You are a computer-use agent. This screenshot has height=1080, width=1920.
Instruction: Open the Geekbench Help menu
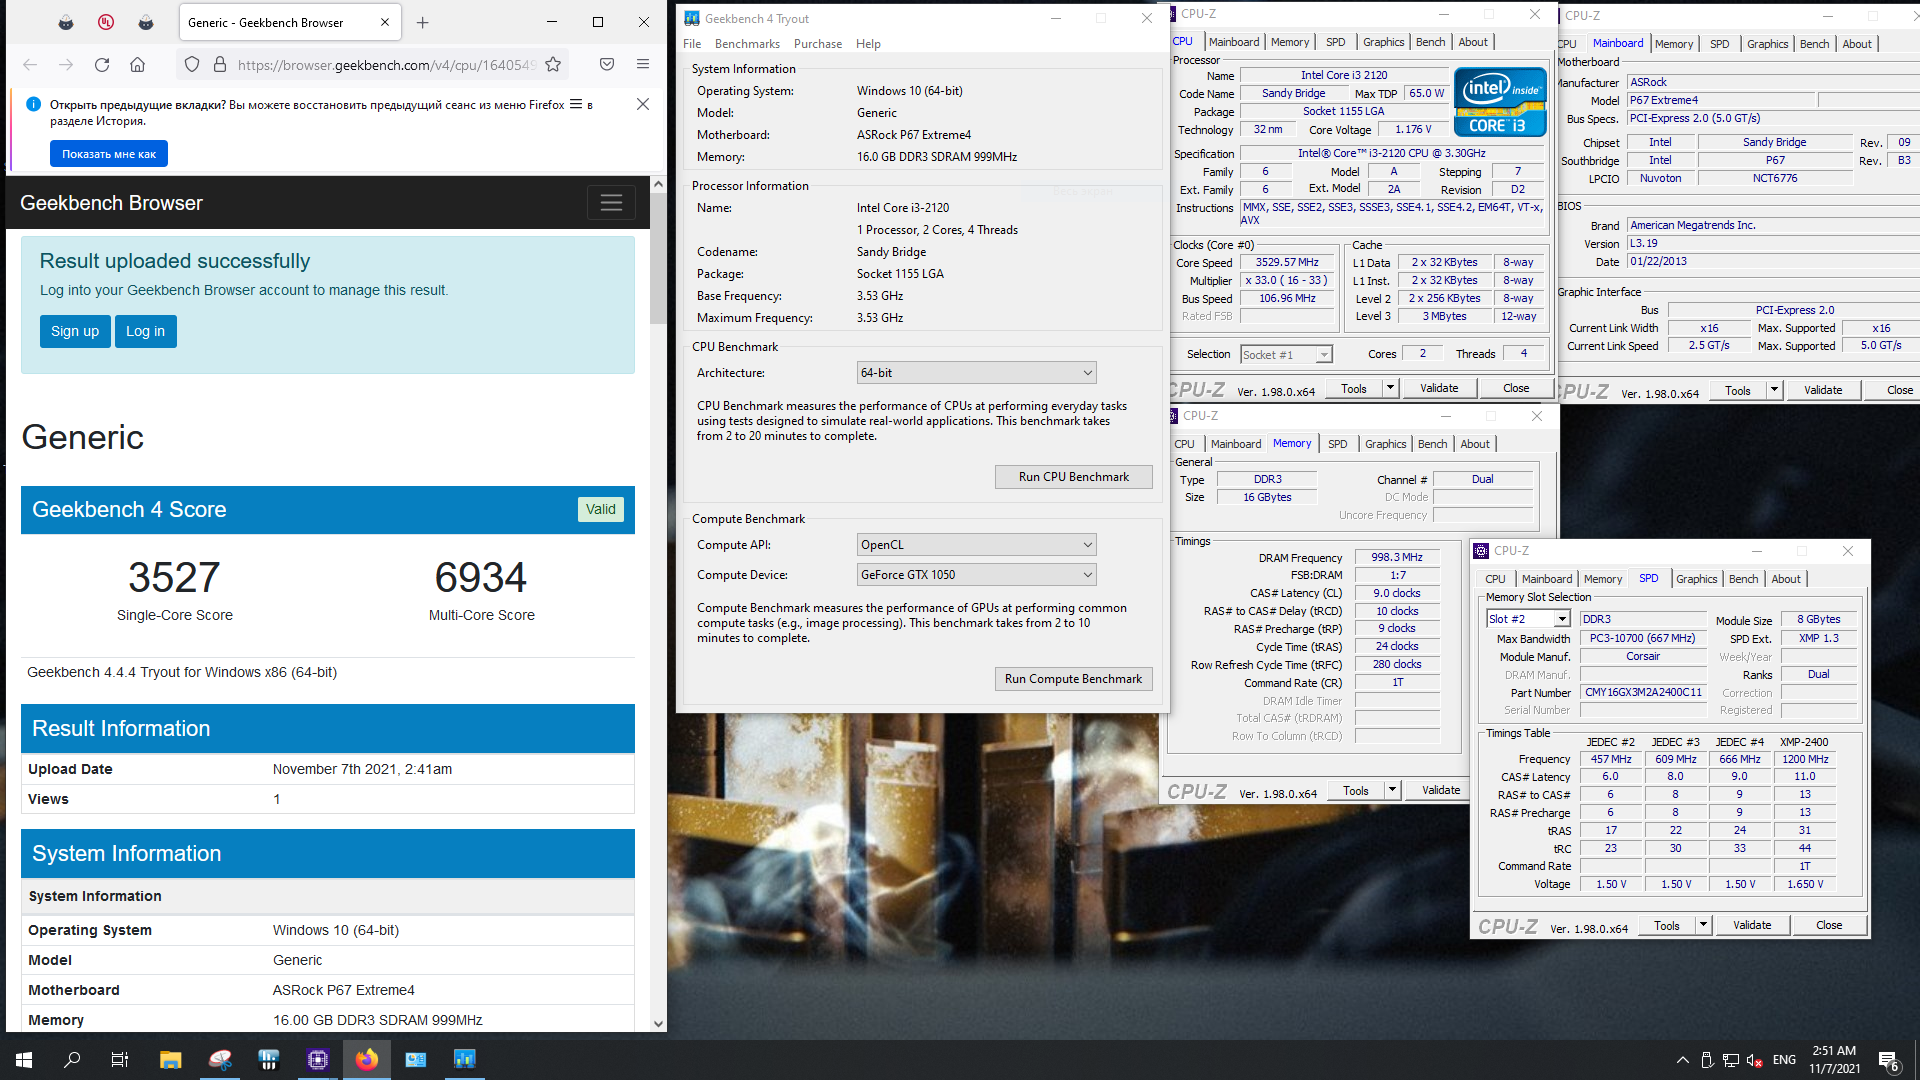[x=868, y=44]
